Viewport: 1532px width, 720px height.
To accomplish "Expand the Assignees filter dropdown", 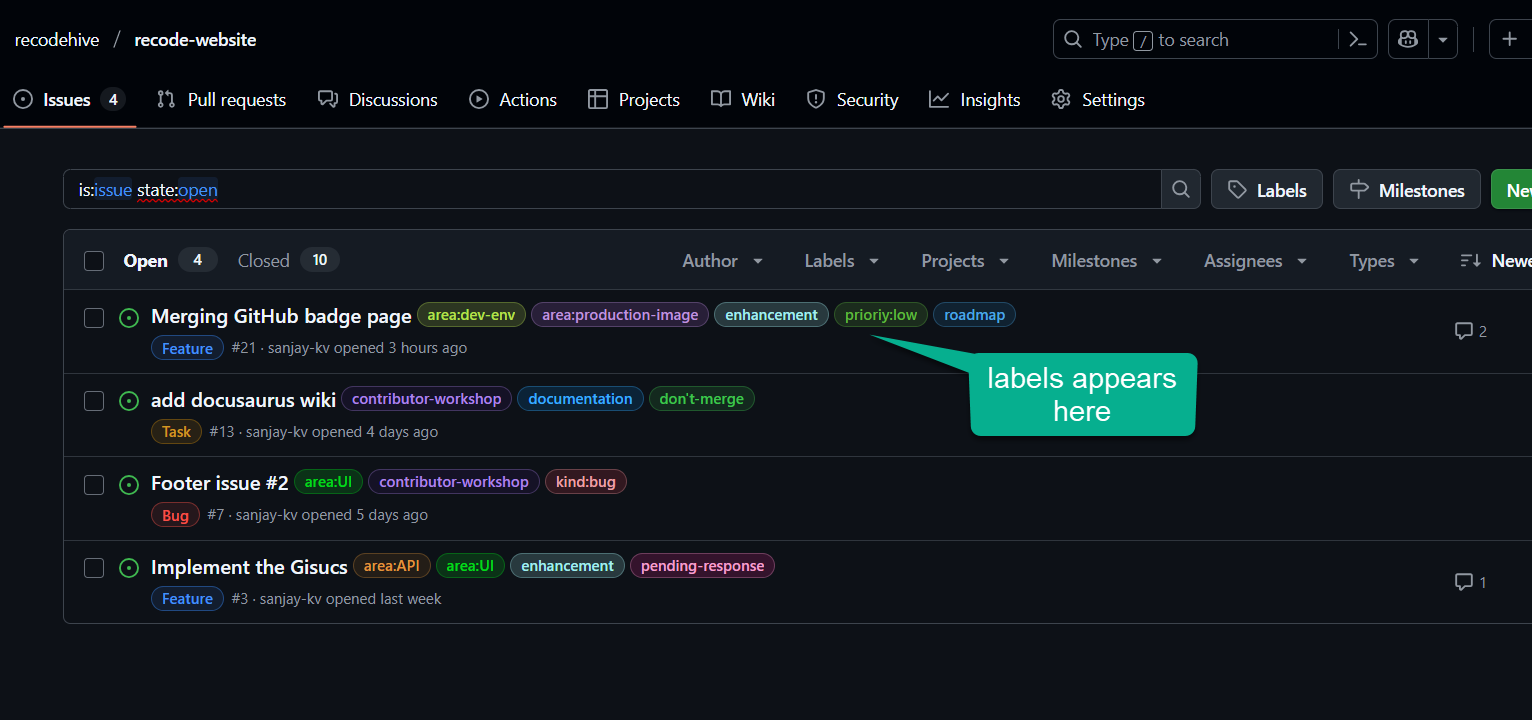I will [1255, 261].
